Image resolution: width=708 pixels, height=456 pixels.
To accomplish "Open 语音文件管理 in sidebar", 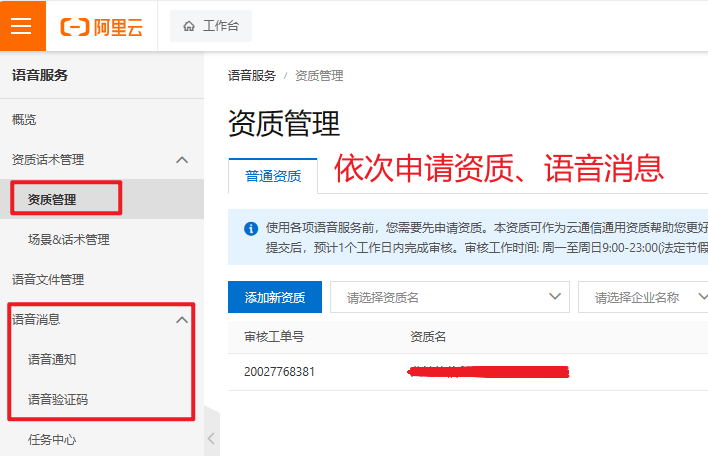I will [48, 280].
